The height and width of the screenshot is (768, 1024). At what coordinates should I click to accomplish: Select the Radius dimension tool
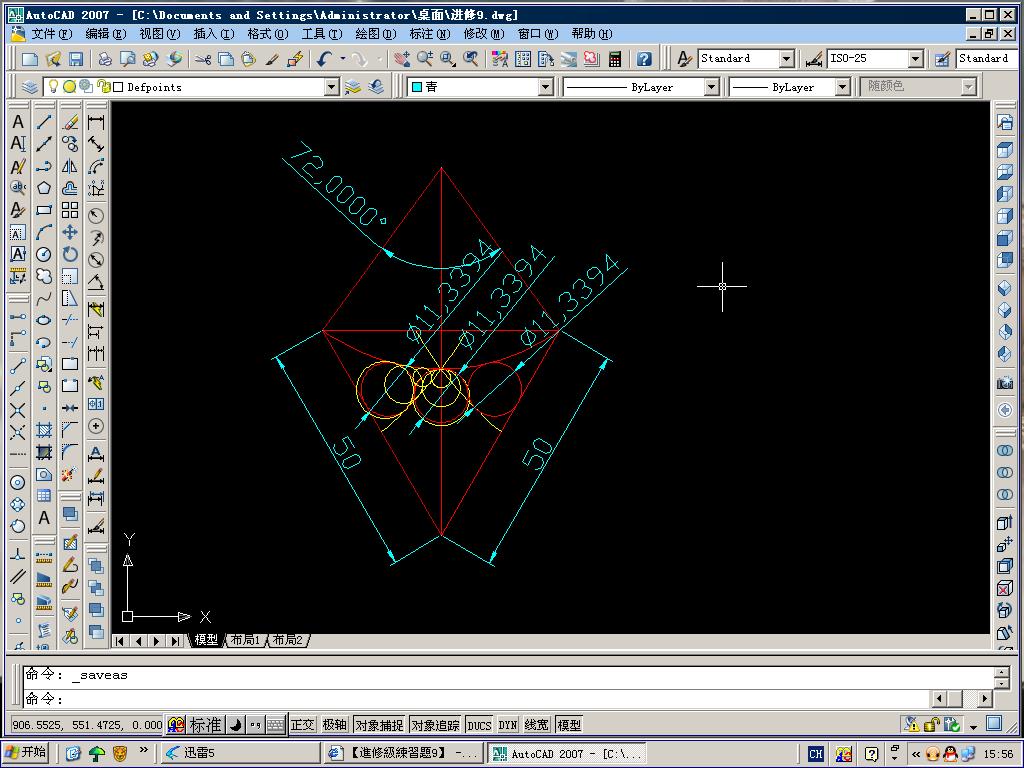click(96, 216)
